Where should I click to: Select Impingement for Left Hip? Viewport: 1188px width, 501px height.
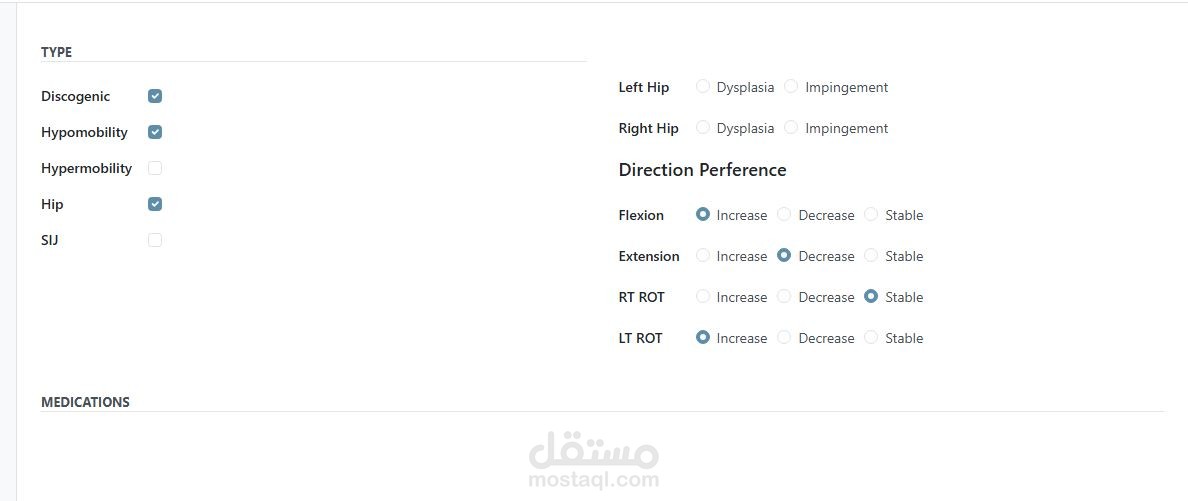[x=791, y=86]
